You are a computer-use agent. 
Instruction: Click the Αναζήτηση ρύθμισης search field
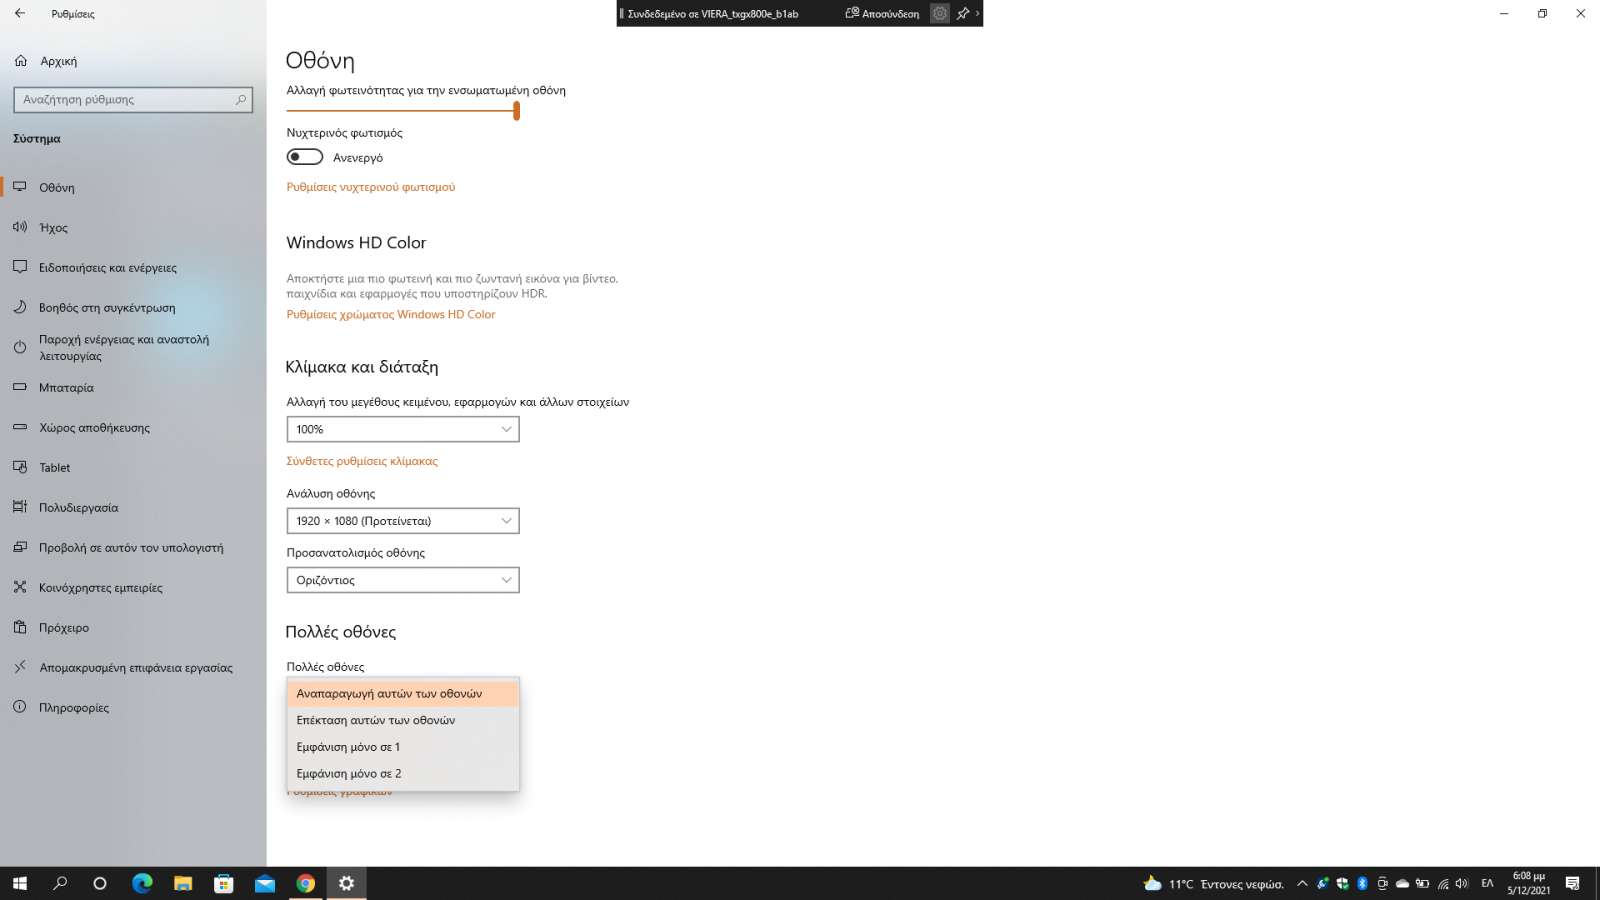(125, 100)
